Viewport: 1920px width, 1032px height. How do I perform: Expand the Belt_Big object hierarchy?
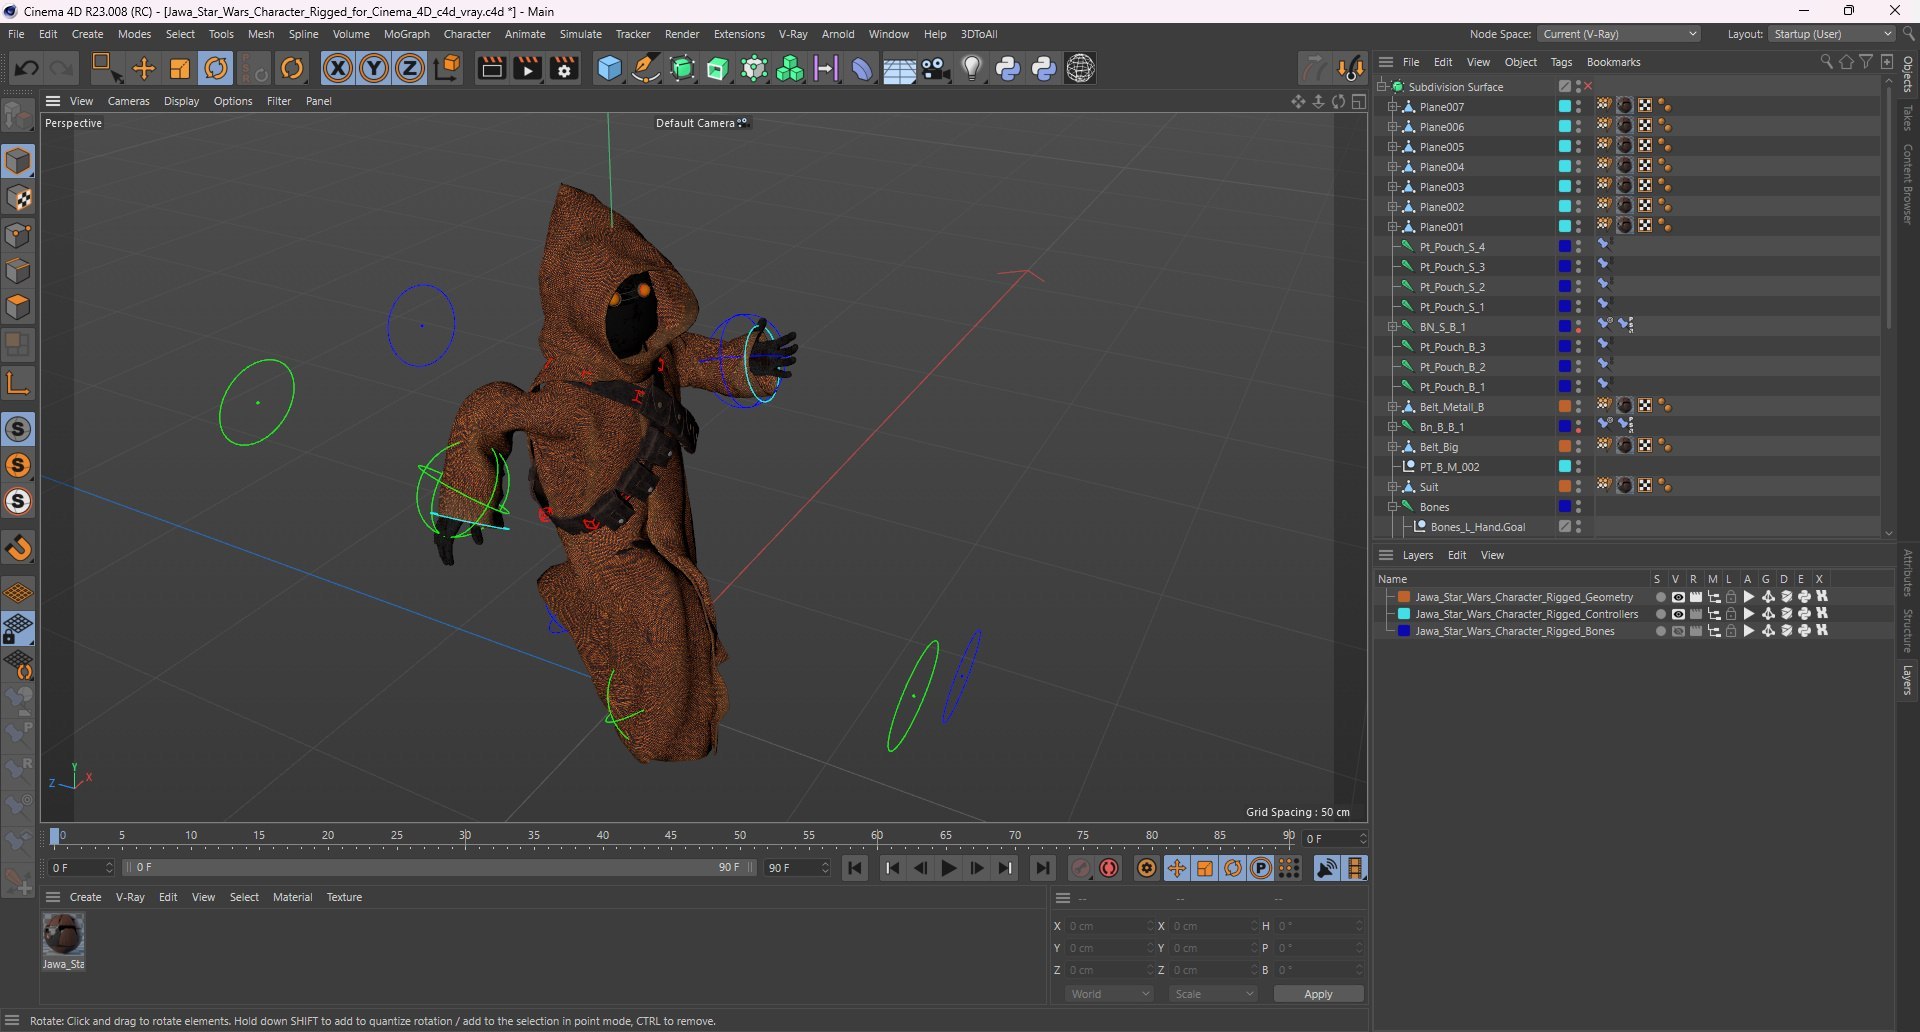(x=1392, y=447)
